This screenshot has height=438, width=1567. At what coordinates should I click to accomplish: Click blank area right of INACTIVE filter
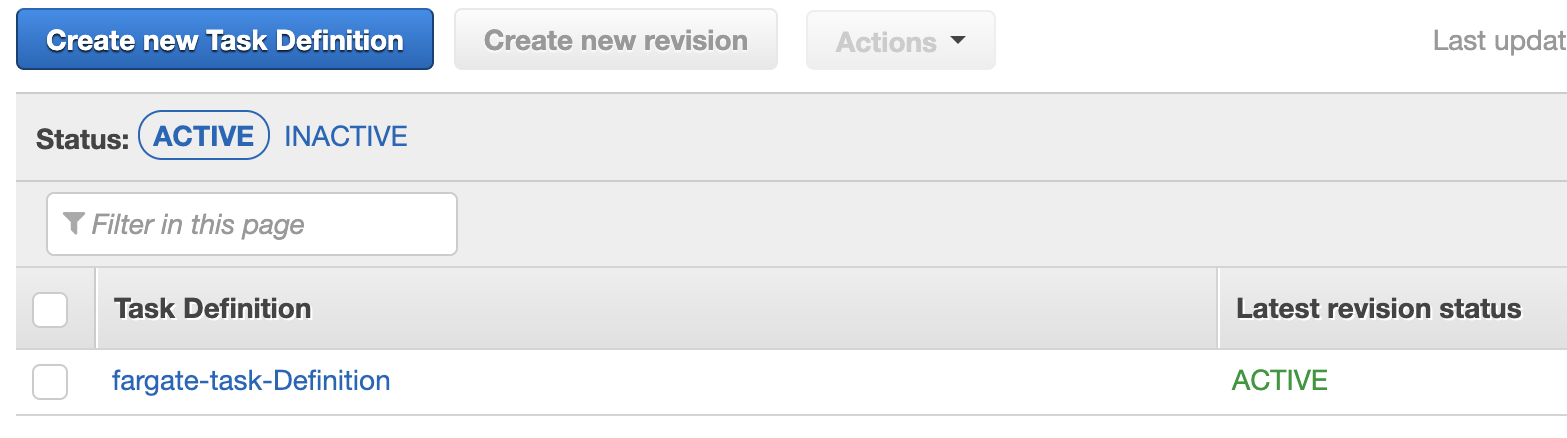click(x=900, y=136)
